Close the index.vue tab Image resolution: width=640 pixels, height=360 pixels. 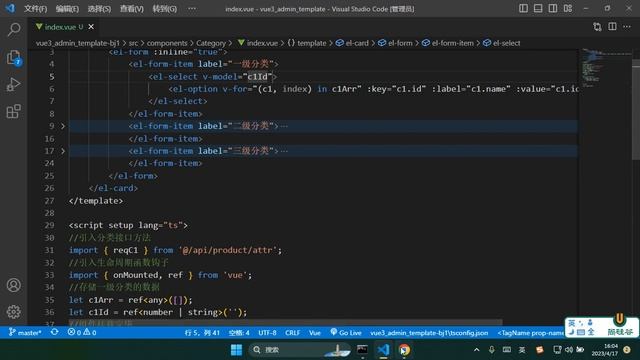pos(91,27)
